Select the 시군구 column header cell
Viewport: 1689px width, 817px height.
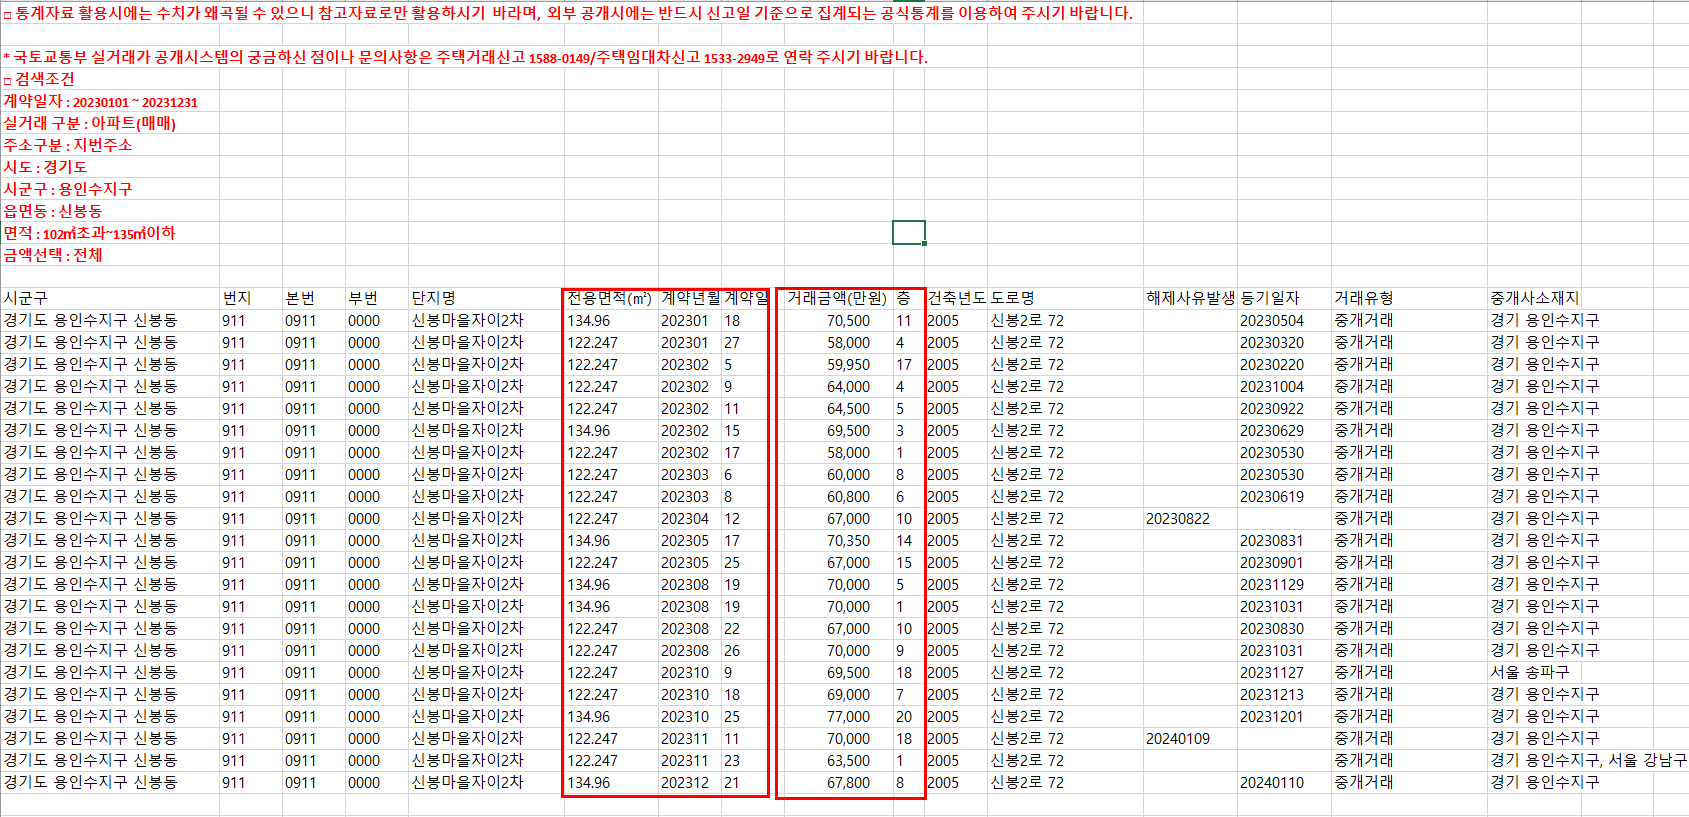point(110,298)
